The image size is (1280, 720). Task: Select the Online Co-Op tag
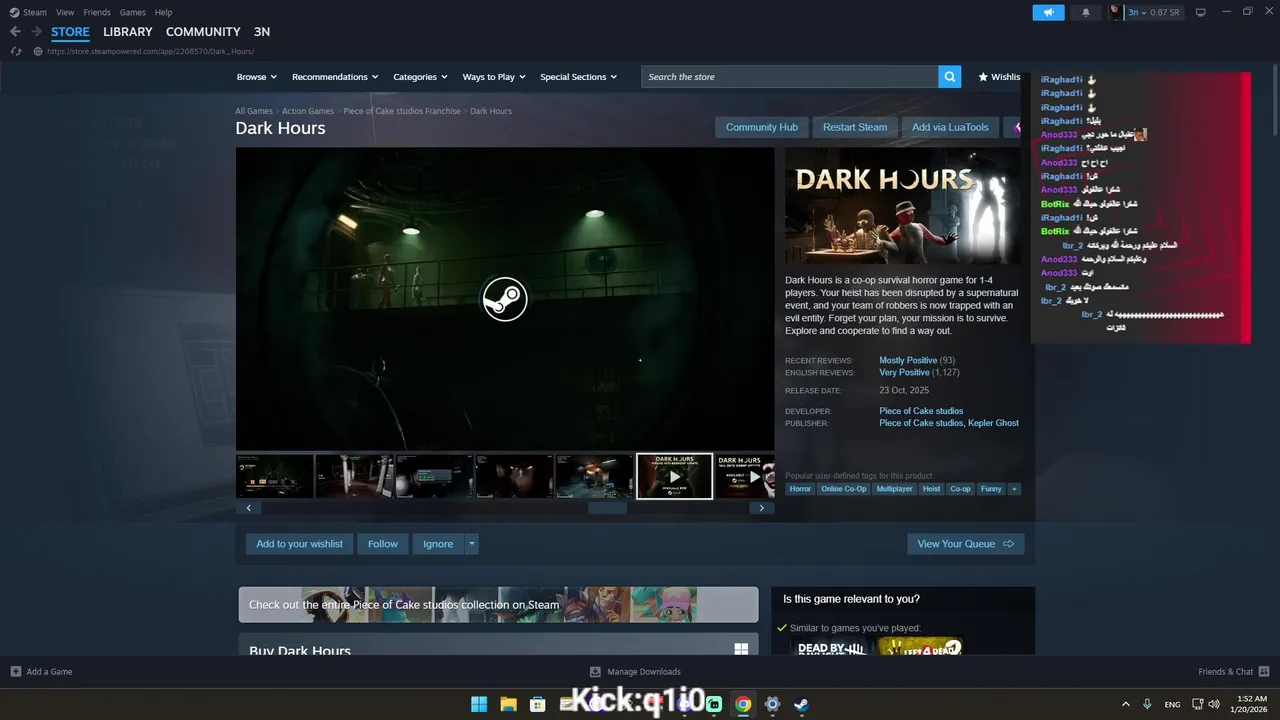844,489
